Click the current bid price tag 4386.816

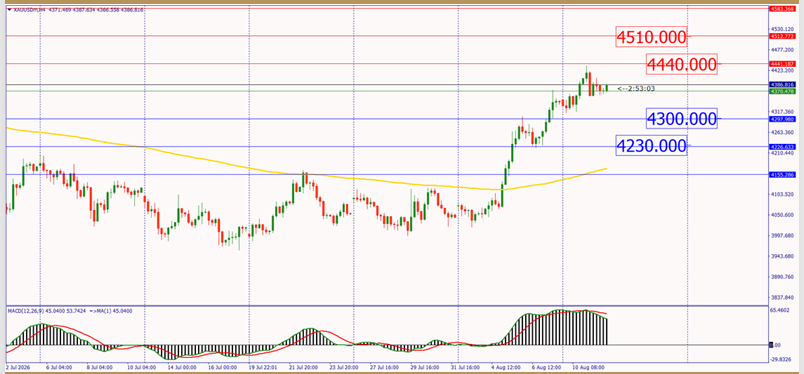coord(782,84)
